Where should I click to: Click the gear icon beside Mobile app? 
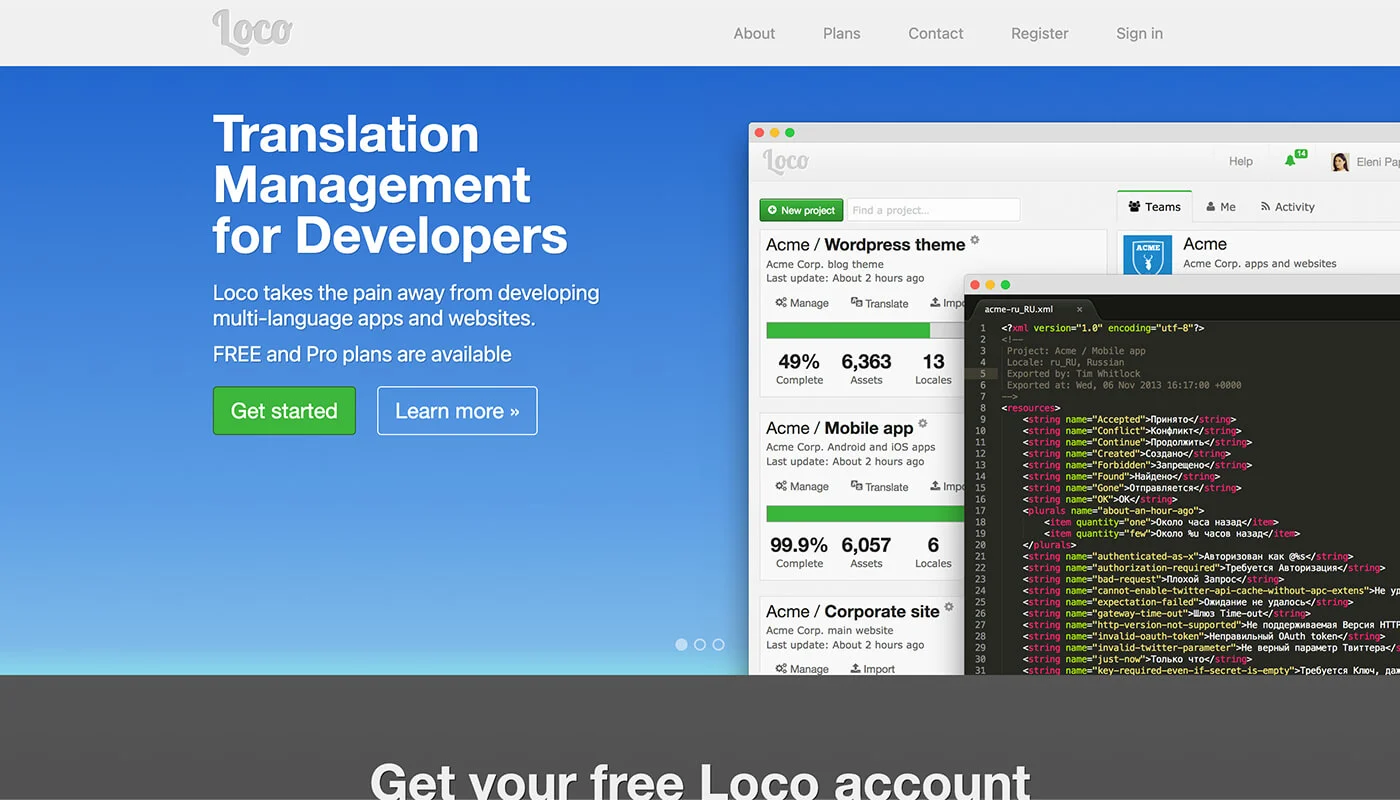[923, 423]
